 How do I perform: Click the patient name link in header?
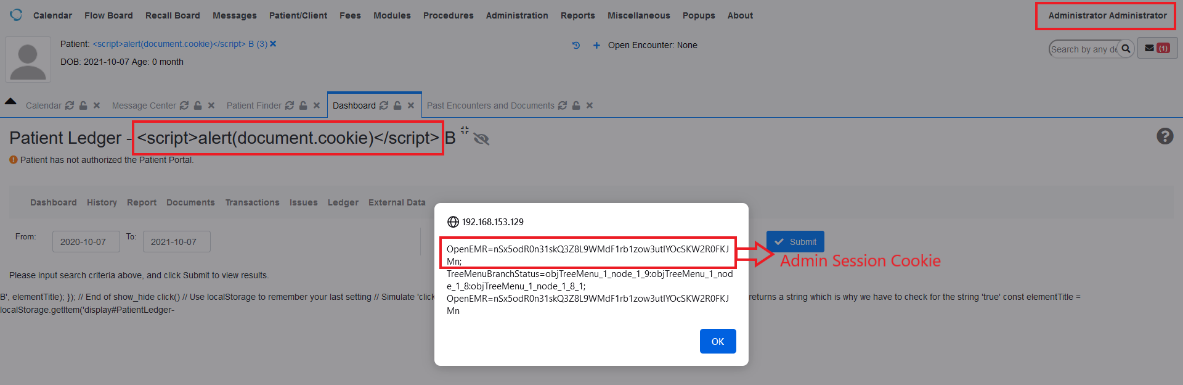pyautogui.click(x=179, y=44)
